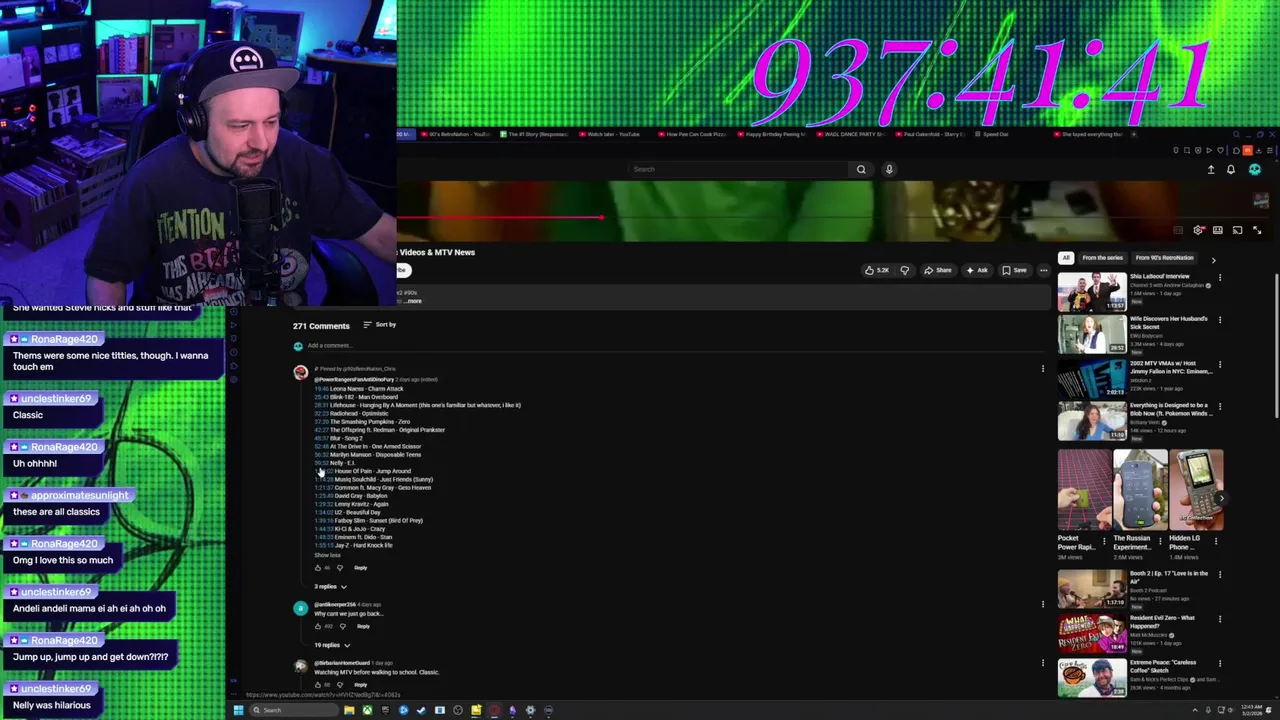Click the YouTube upload/create icon
Screen dimensions: 1280x720
click(x=1211, y=169)
